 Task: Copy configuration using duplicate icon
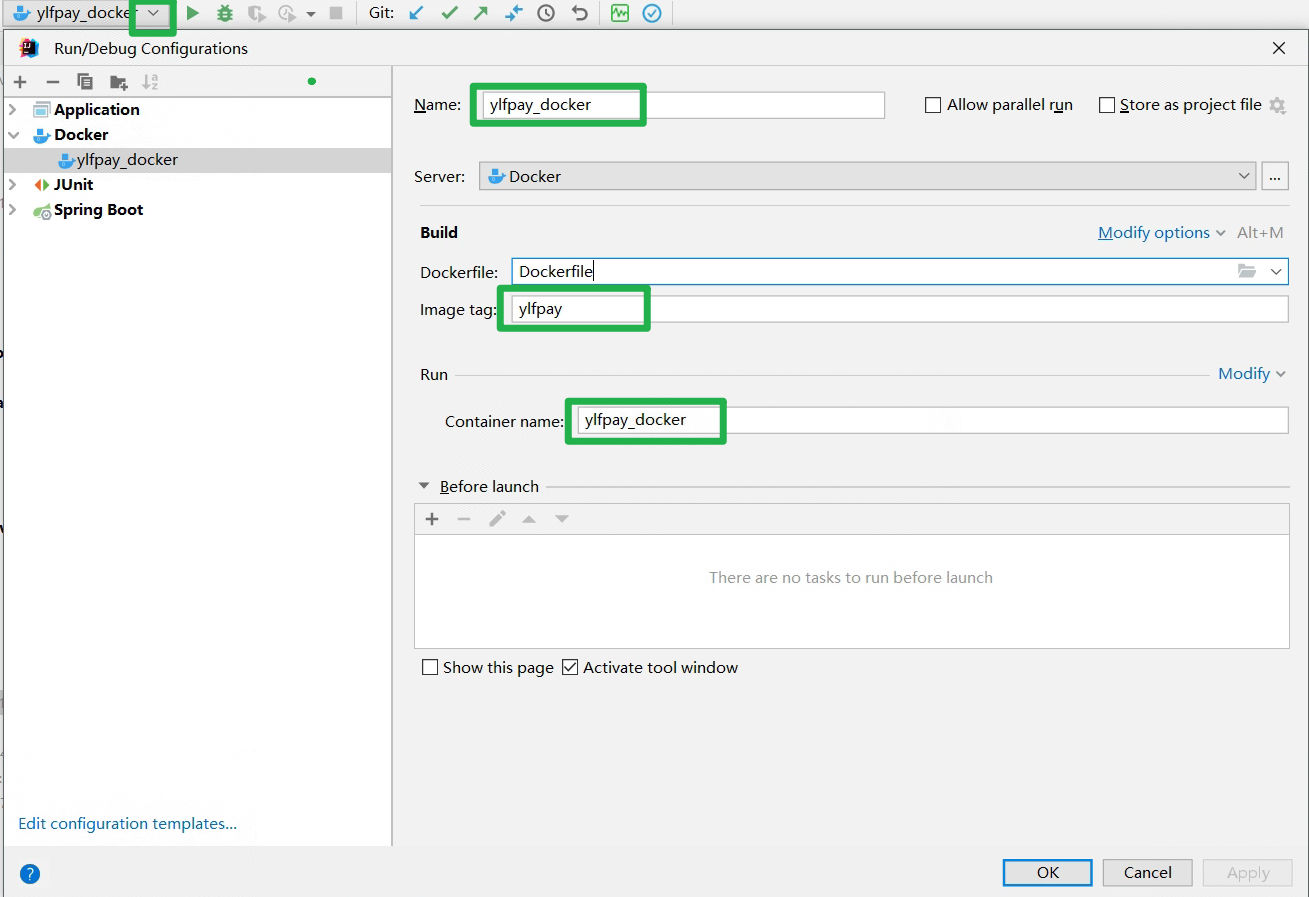[85, 82]
